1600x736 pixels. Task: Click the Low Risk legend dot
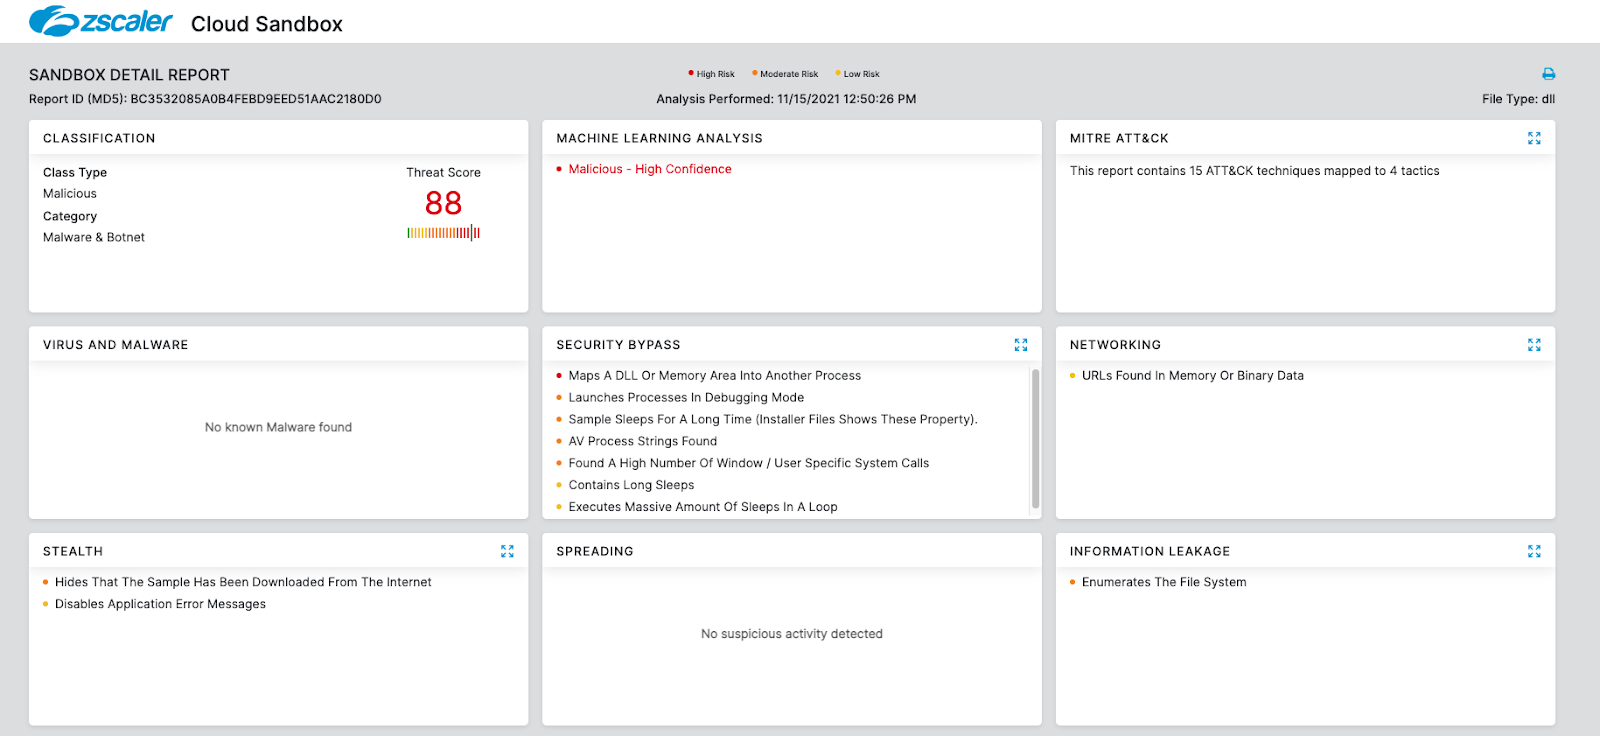[x=838, y=73]
